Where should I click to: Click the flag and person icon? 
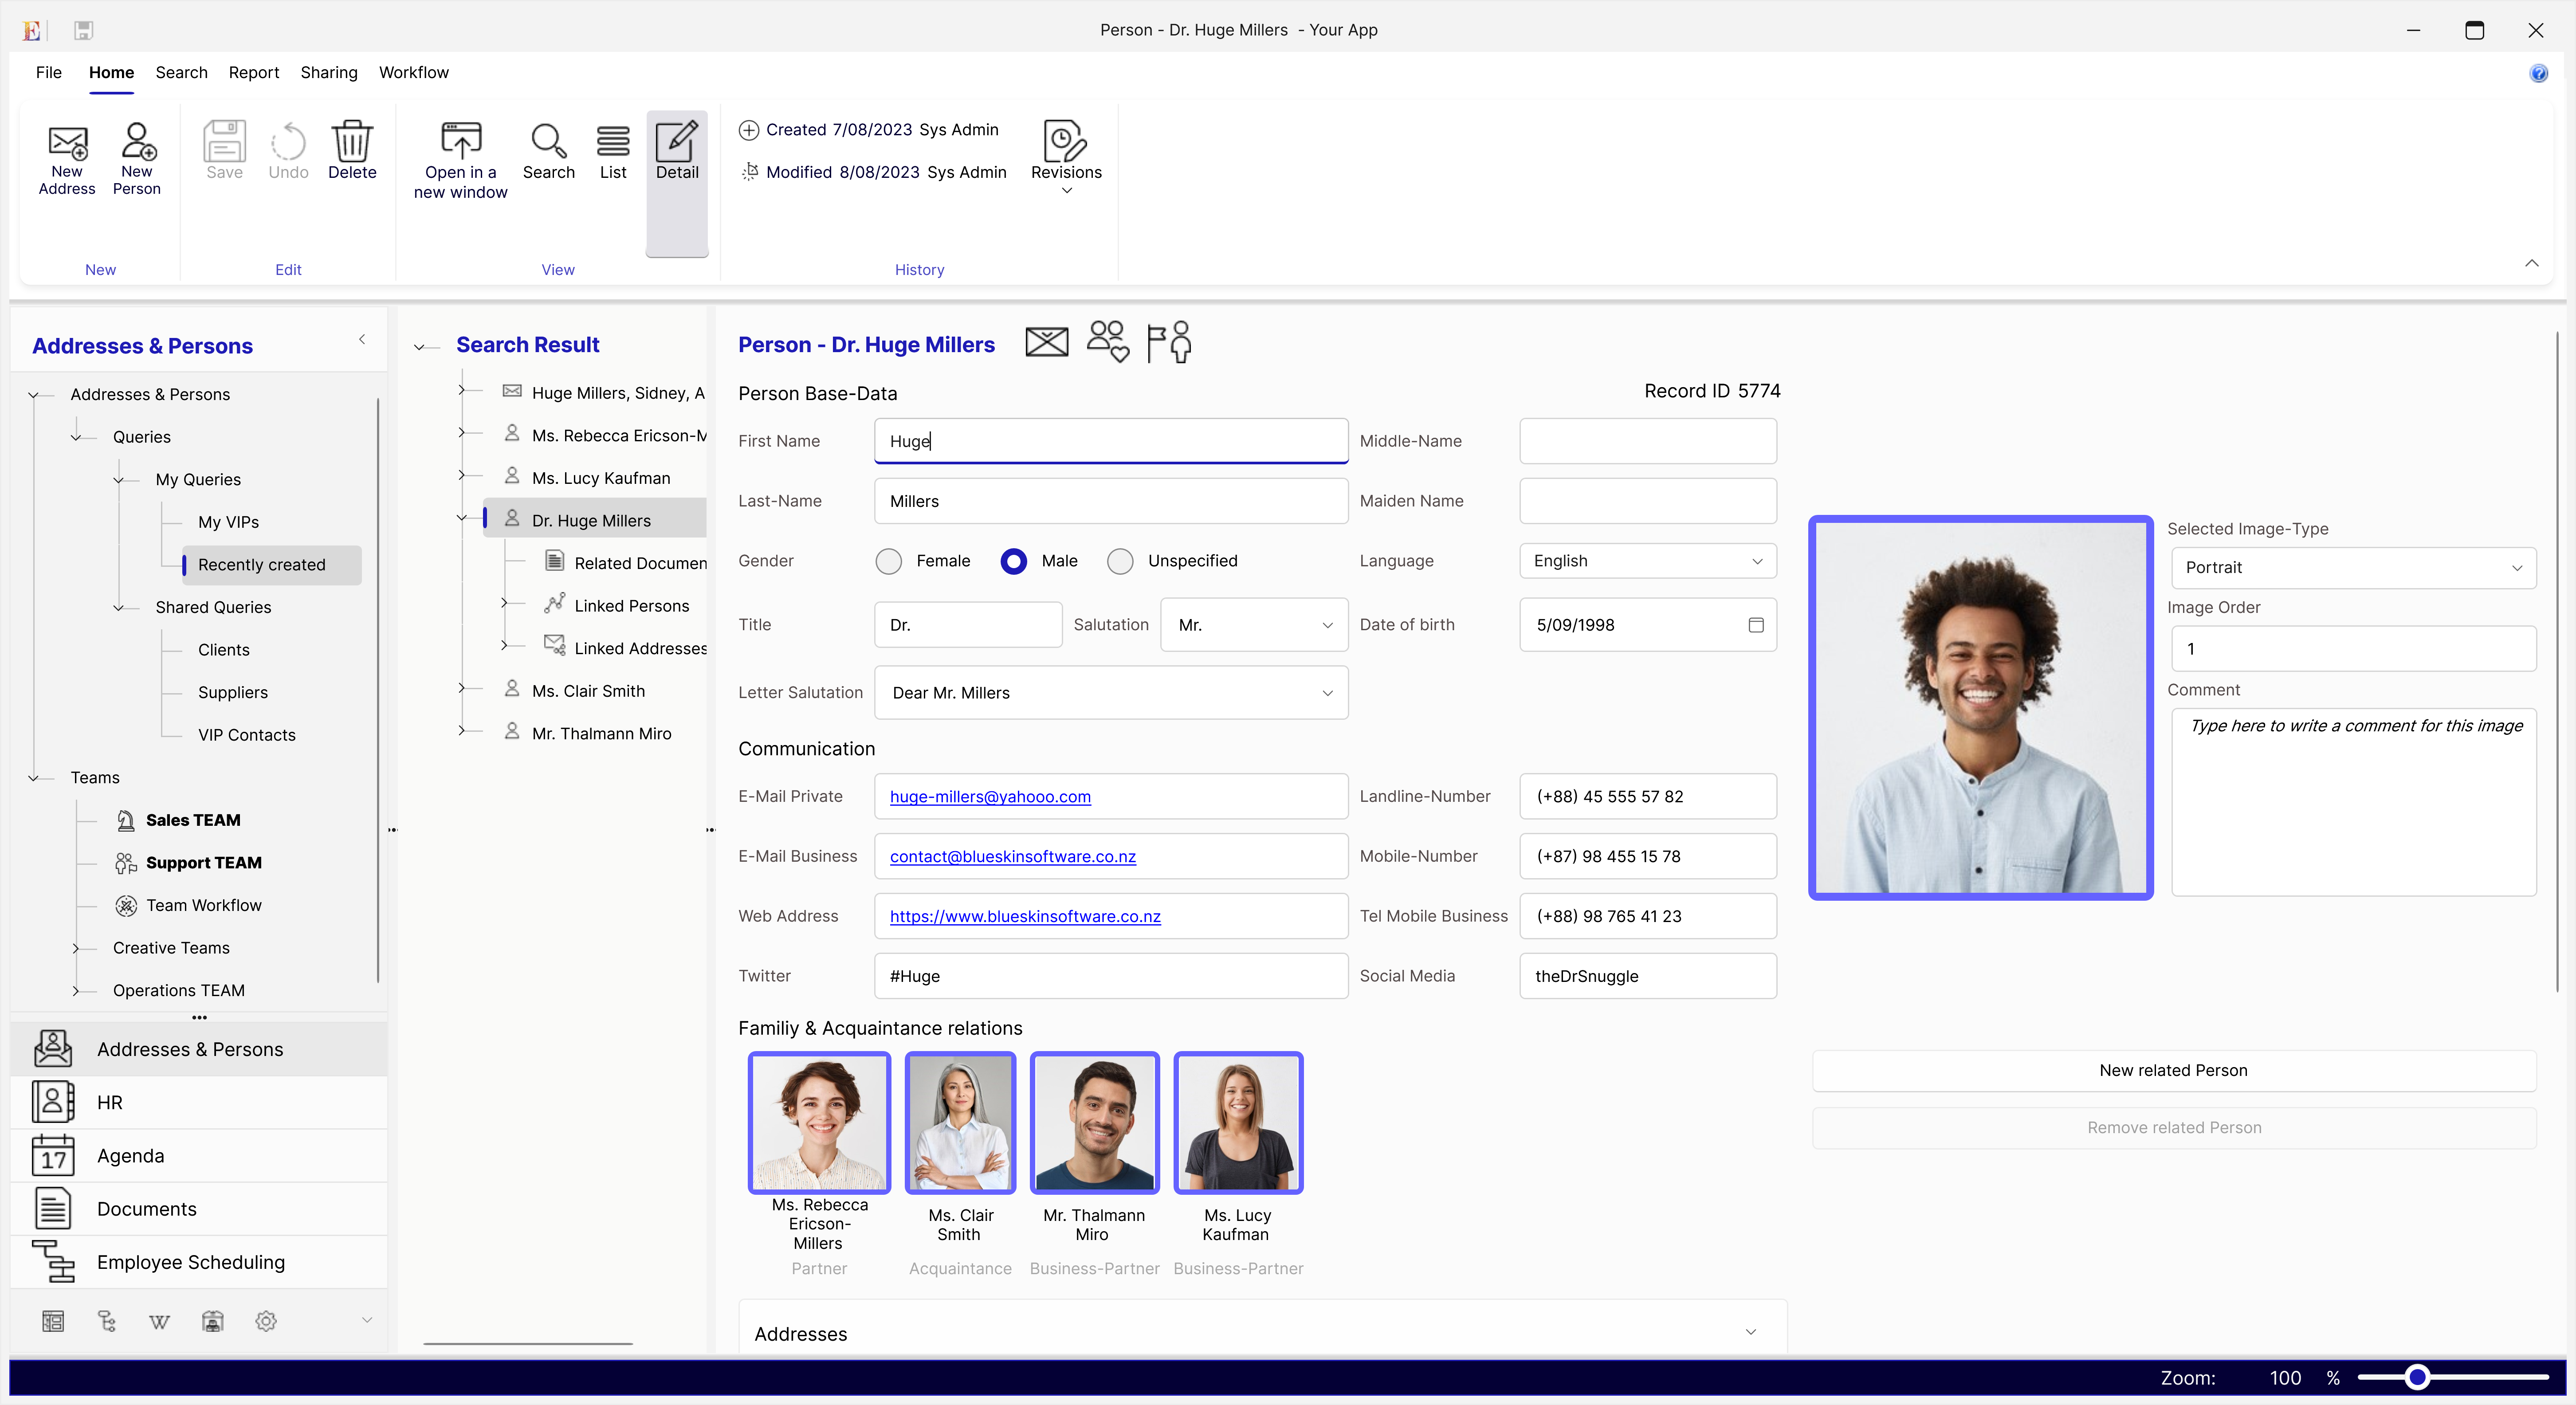(x=1169, y=342)
